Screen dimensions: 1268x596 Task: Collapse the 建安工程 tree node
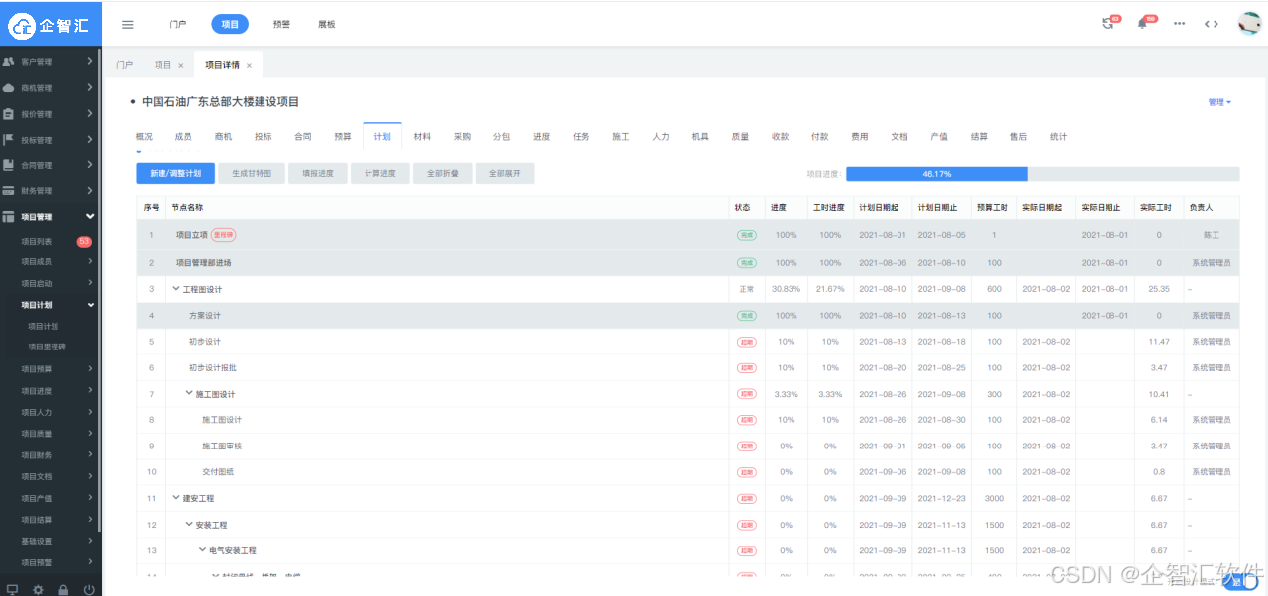point(176,498)
